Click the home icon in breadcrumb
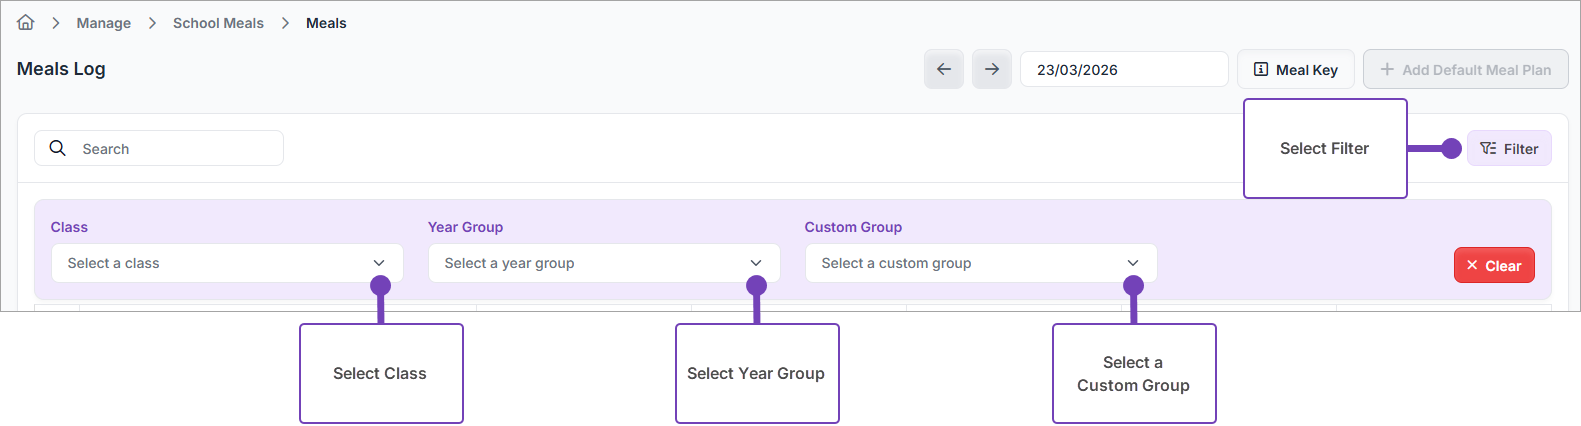The width and height of the screenshot is (1581, 426). coord(26,22)
